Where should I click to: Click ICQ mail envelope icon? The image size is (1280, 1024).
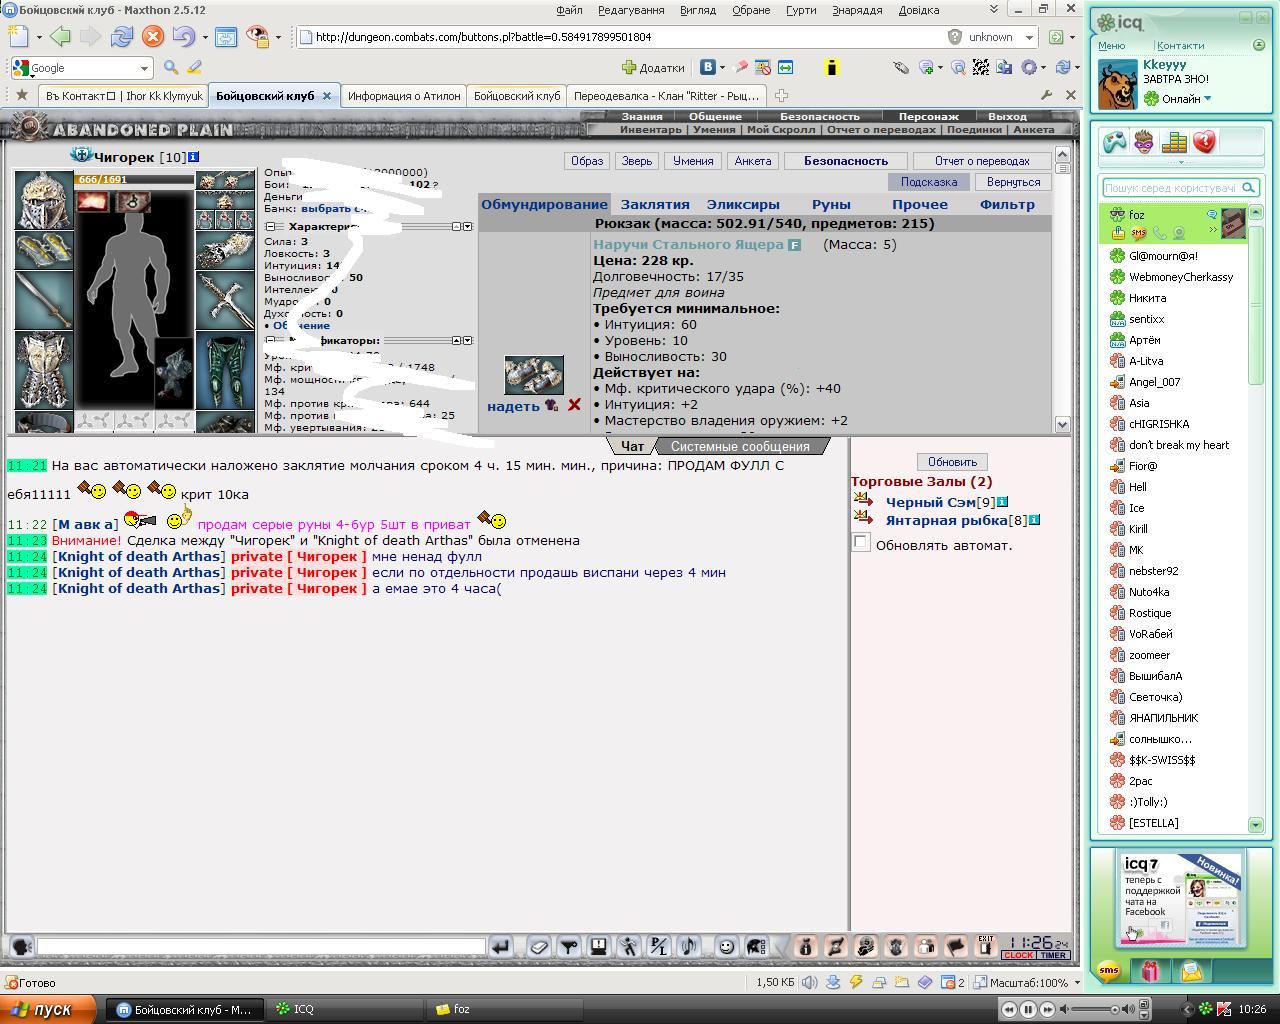1191,970
